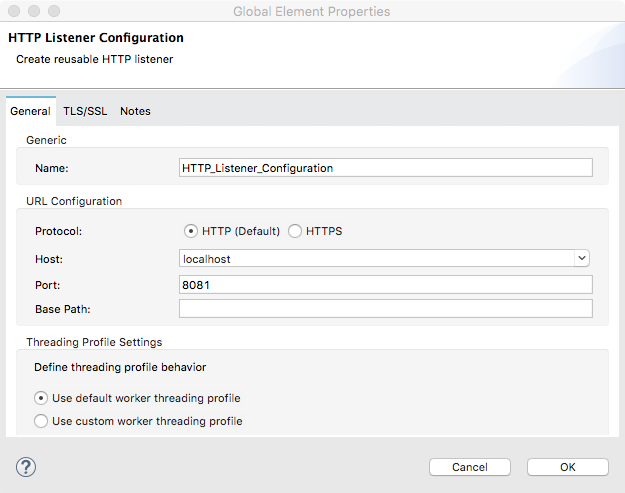
Task: Open the TLS/SSL tab
Action: (x=85, y=111)
